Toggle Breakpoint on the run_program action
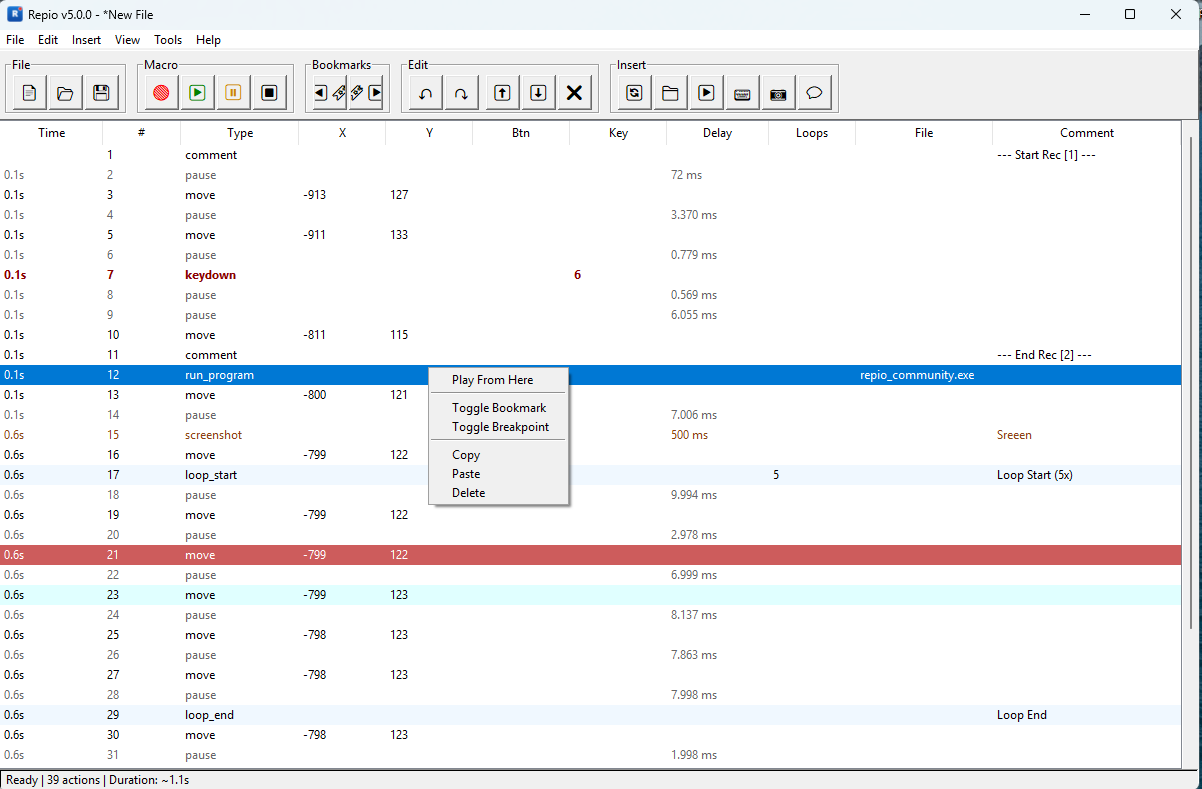 click(x=498, y=427)
